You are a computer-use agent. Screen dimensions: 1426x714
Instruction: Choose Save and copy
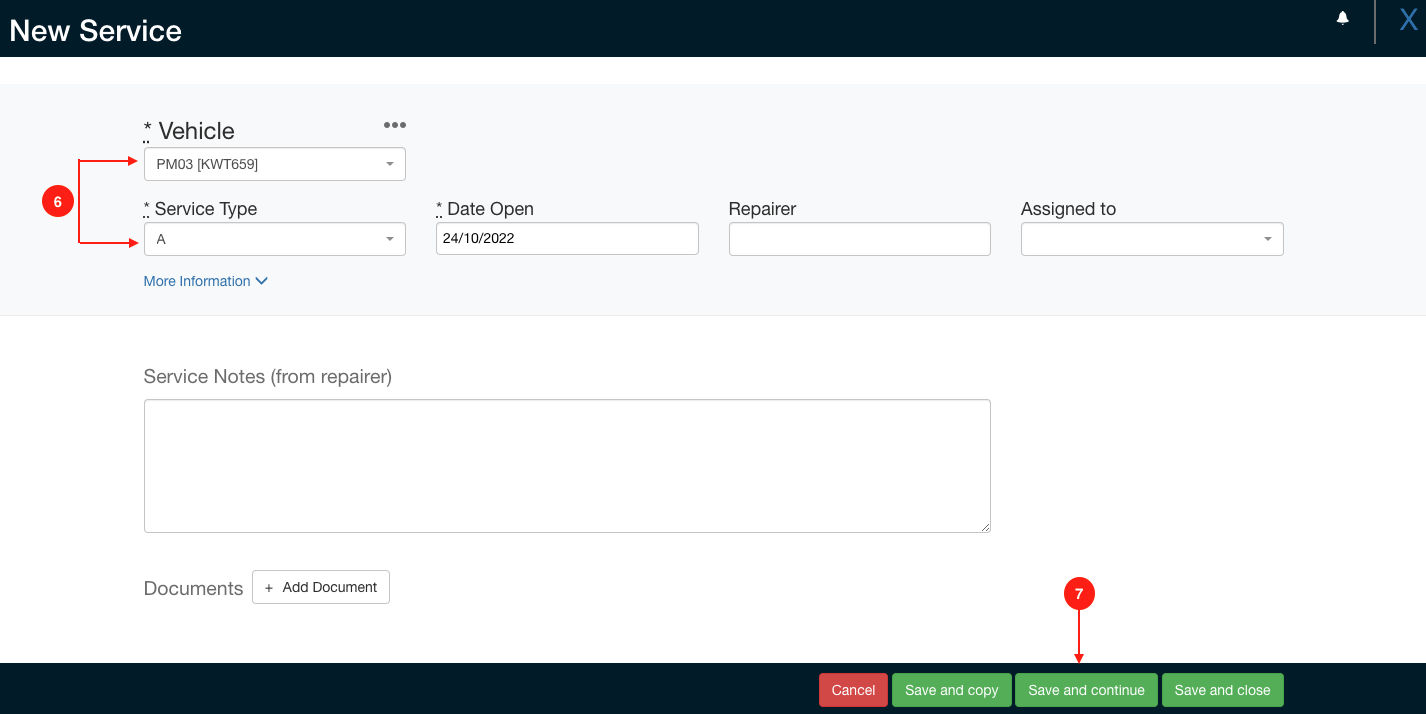[x=951, y=690]
